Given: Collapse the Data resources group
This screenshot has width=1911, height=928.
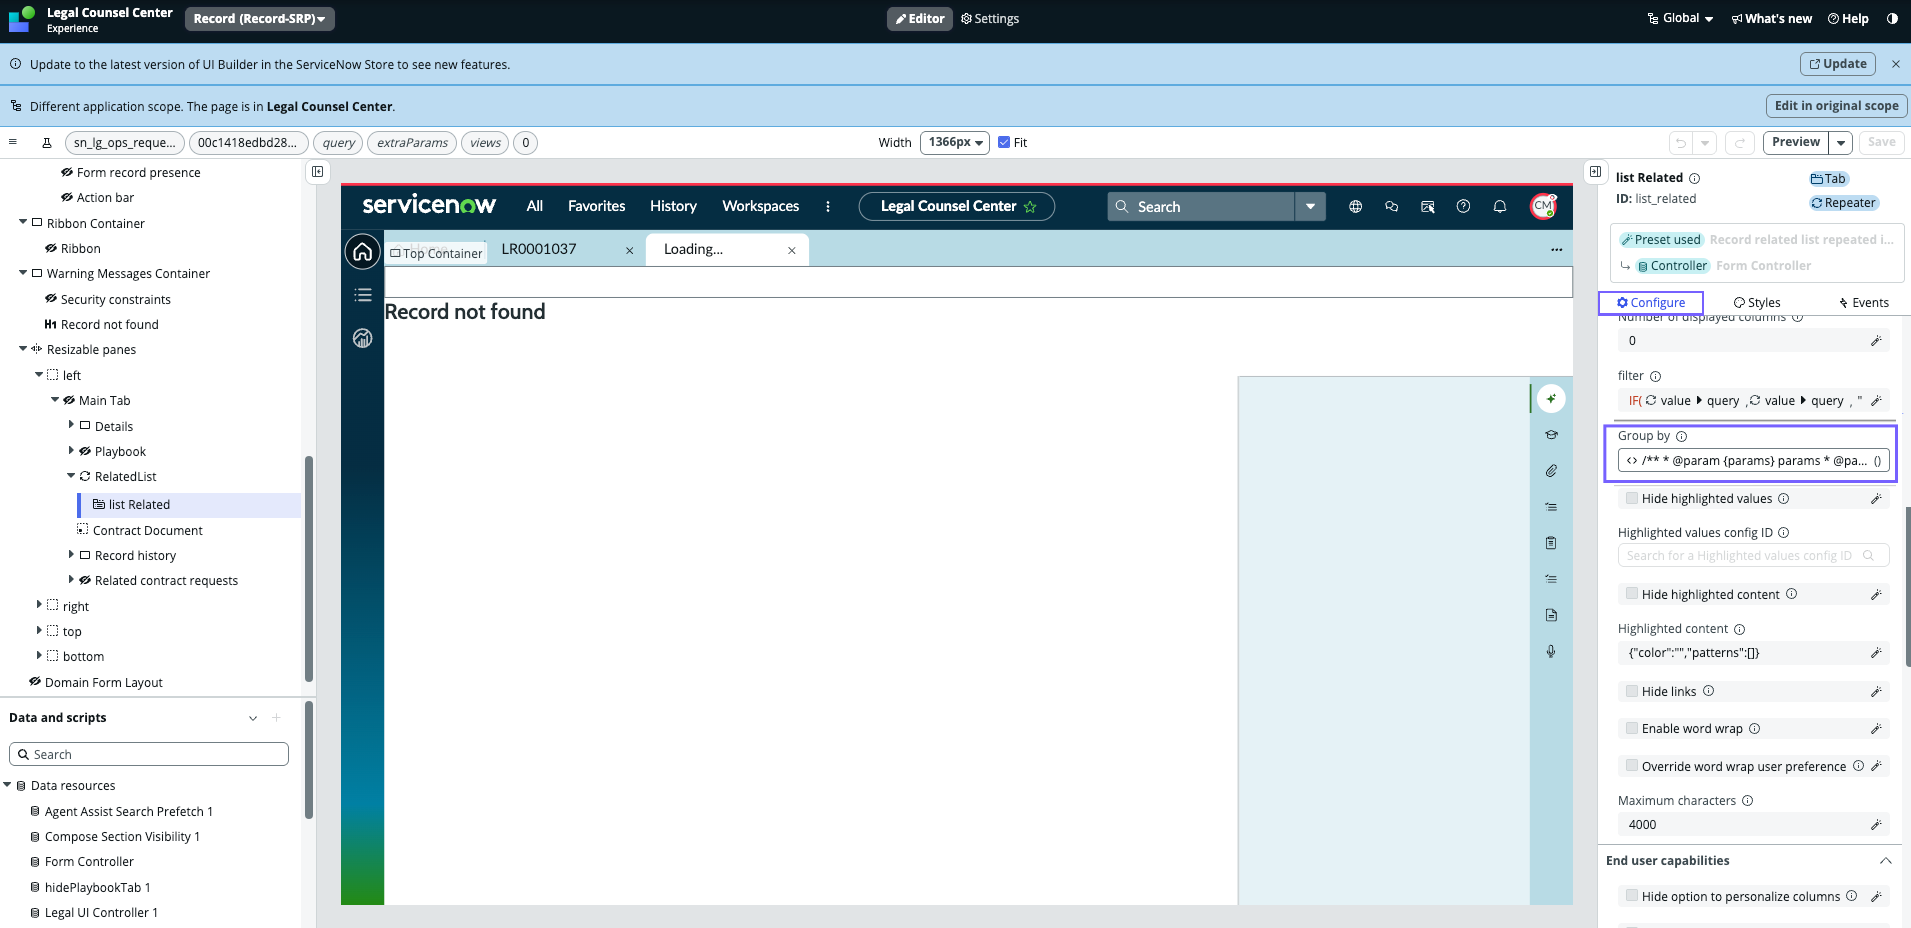Looking at the screenshot, I should (x=8, y=785).
